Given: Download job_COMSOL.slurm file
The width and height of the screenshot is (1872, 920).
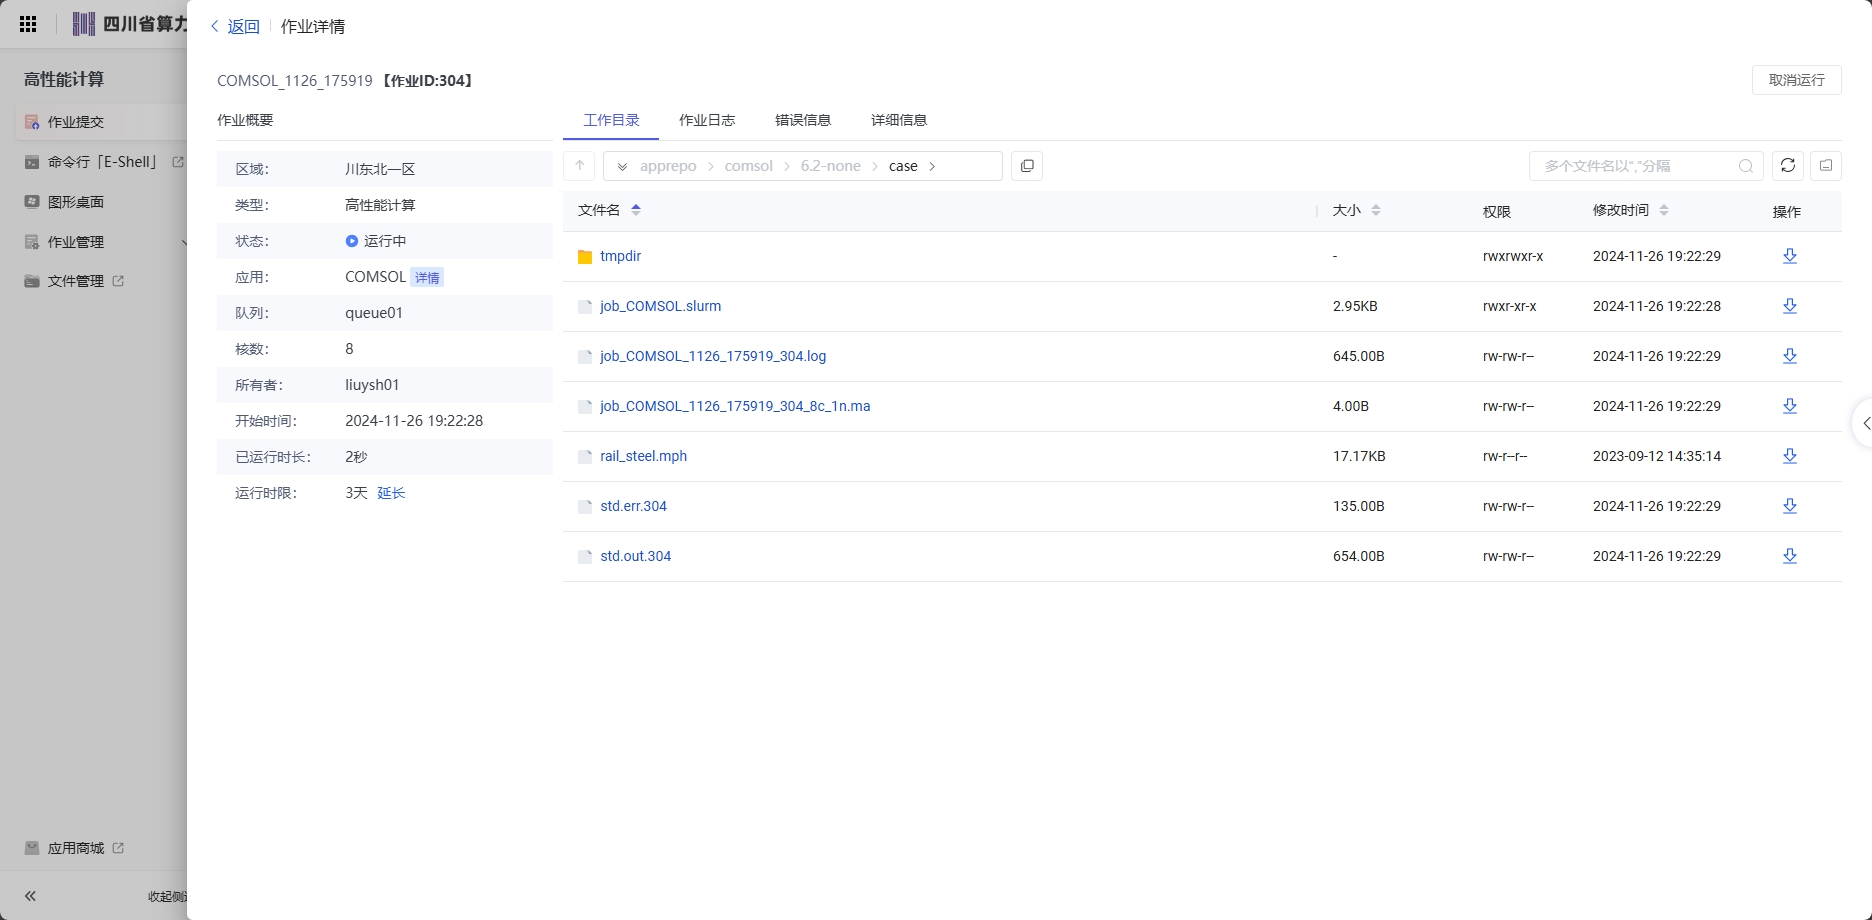Looking at the screenshot, I should [1790, 306].
